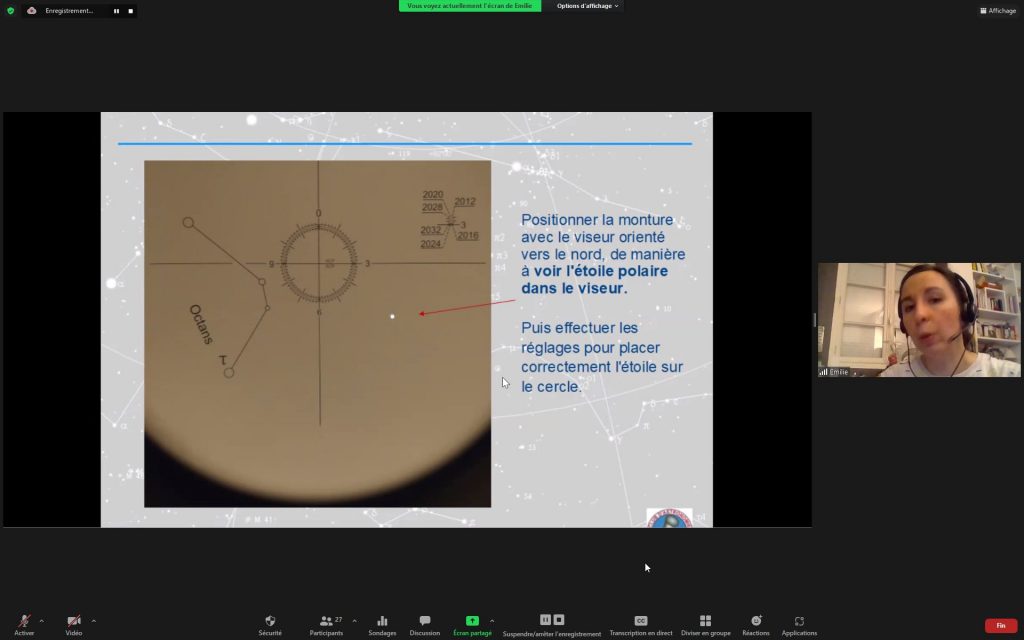Click the Emilie name label on video
The width and height of the screenshot is (1024, 640).
pyautogui.click(x=839, y=372)
